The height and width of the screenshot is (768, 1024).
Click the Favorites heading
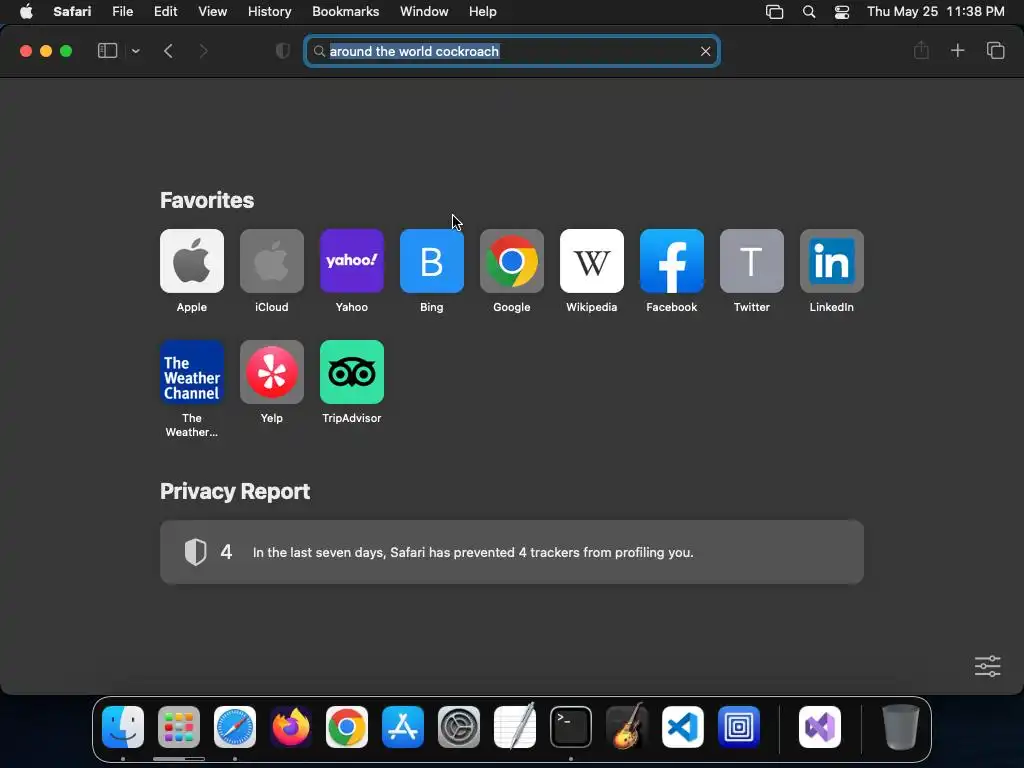(207, 200)
